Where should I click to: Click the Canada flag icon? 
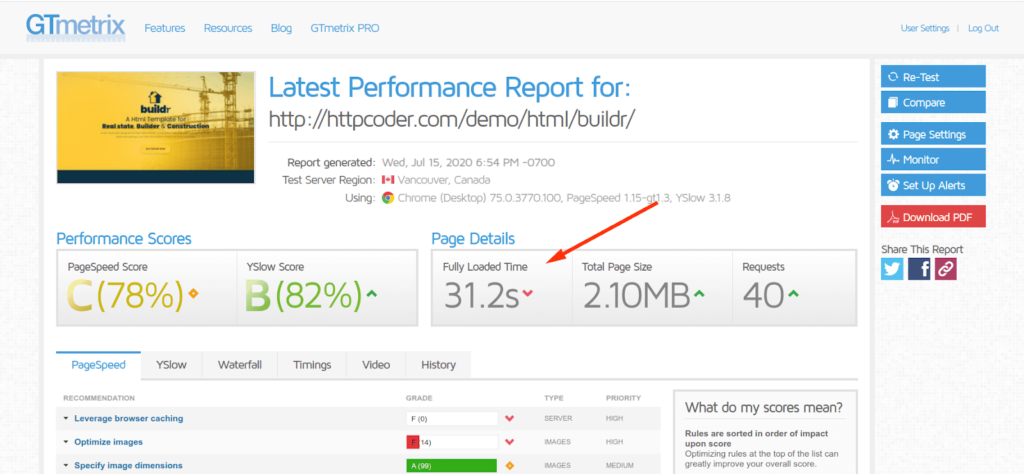coord(388,180)
